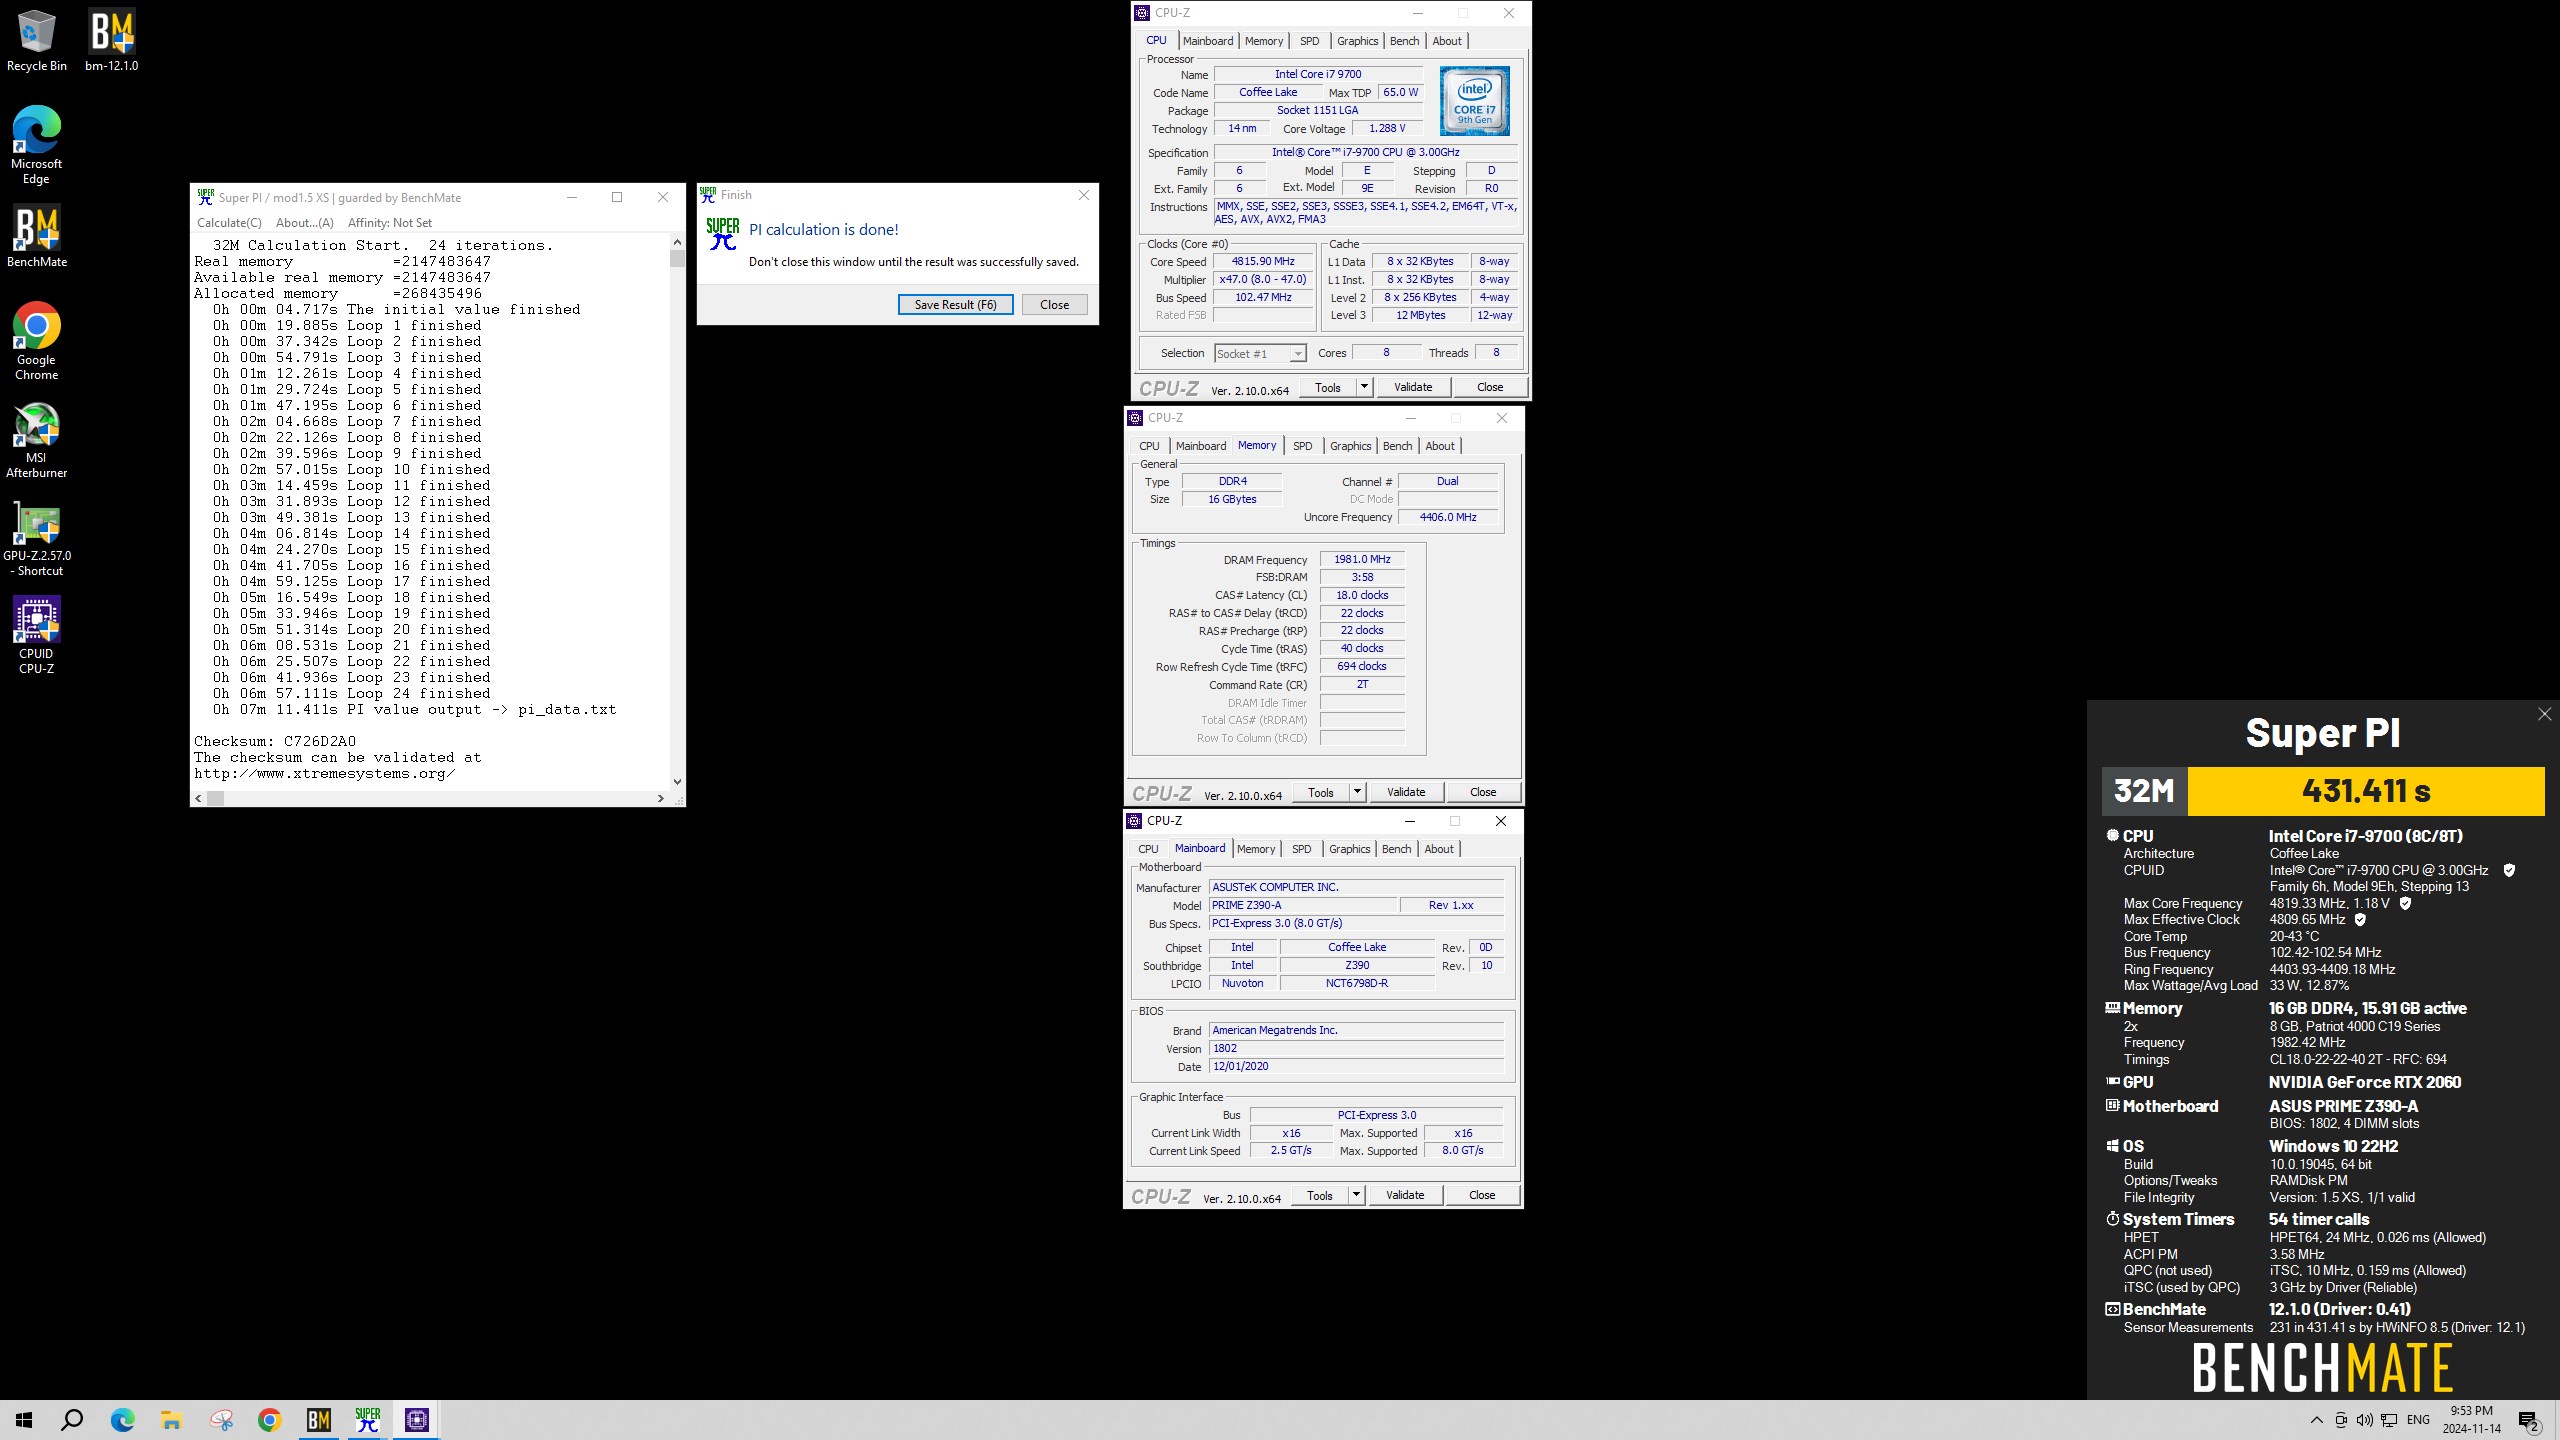Open Tools dropdown arrow in Memory CPU-Z window
This screenshot has height=1440, width=2560.
coord(1357,792)
